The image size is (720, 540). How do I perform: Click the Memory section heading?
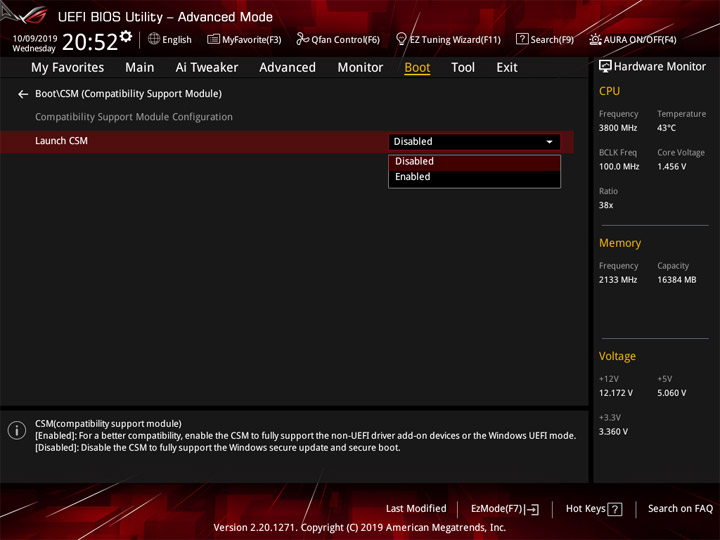[620, 243]
